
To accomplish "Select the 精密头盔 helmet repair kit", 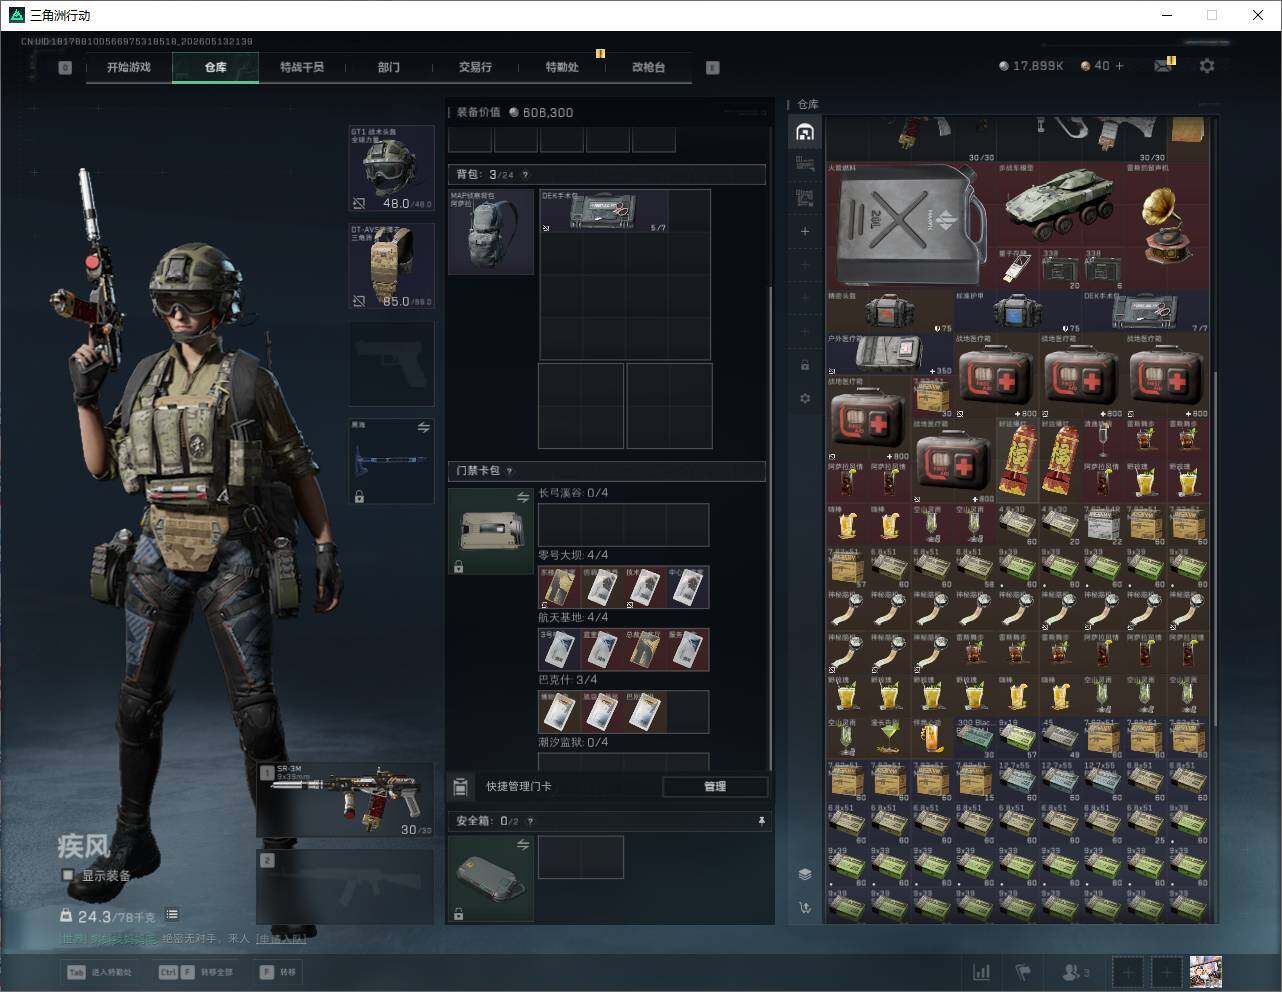I will [890, 312].
